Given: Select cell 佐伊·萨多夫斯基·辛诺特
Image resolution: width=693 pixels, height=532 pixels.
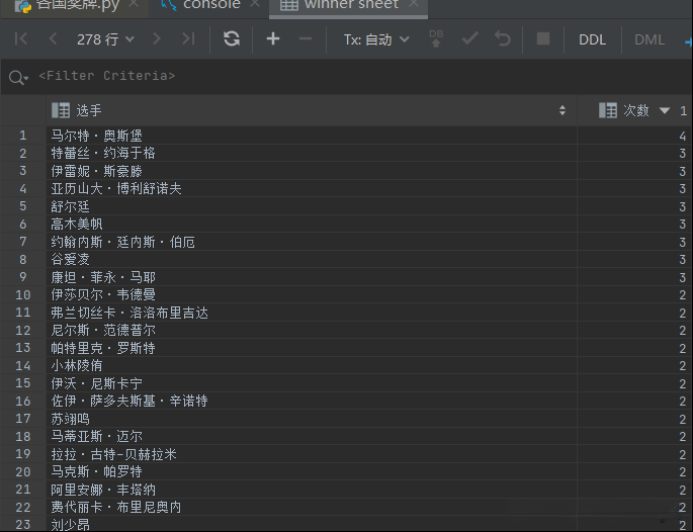Looking at the screenshot, I should click(x=312, y=401).
